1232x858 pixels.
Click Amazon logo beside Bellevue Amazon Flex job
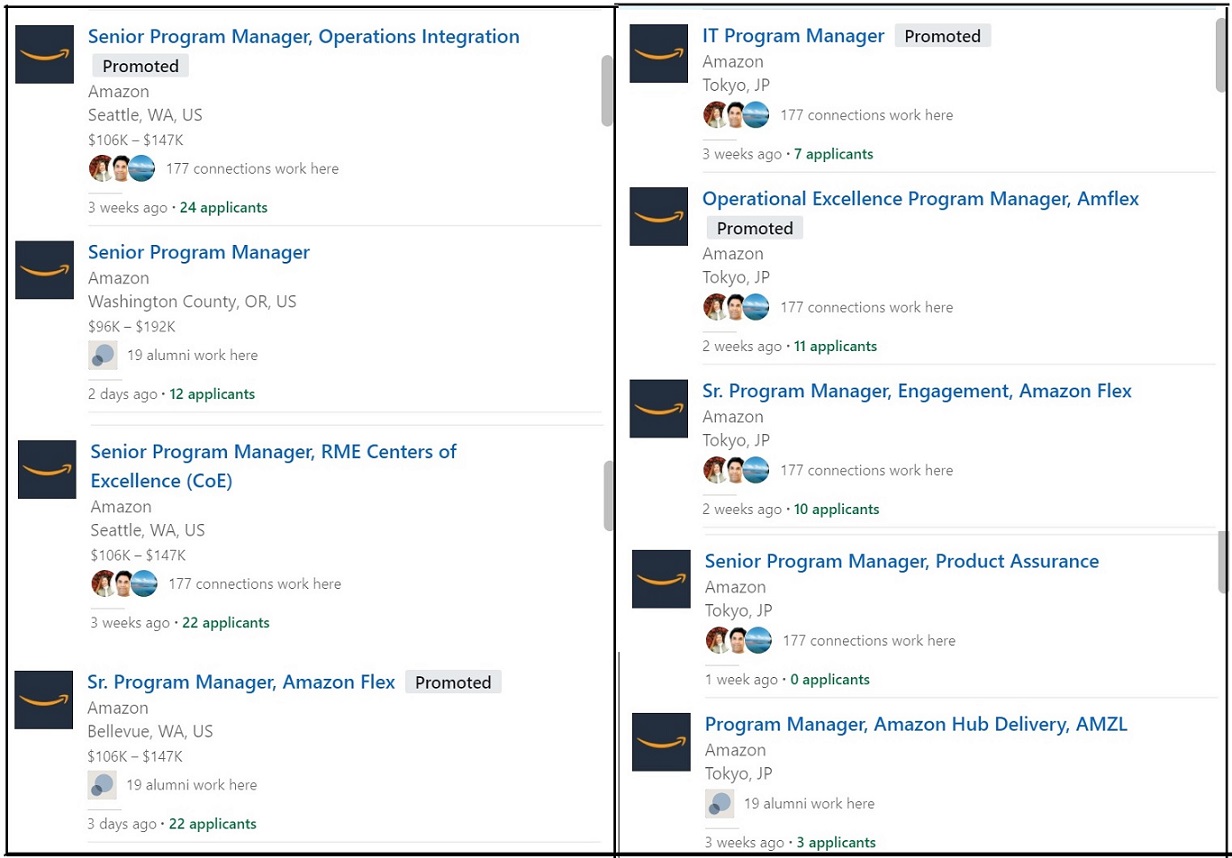coord(44,700)
